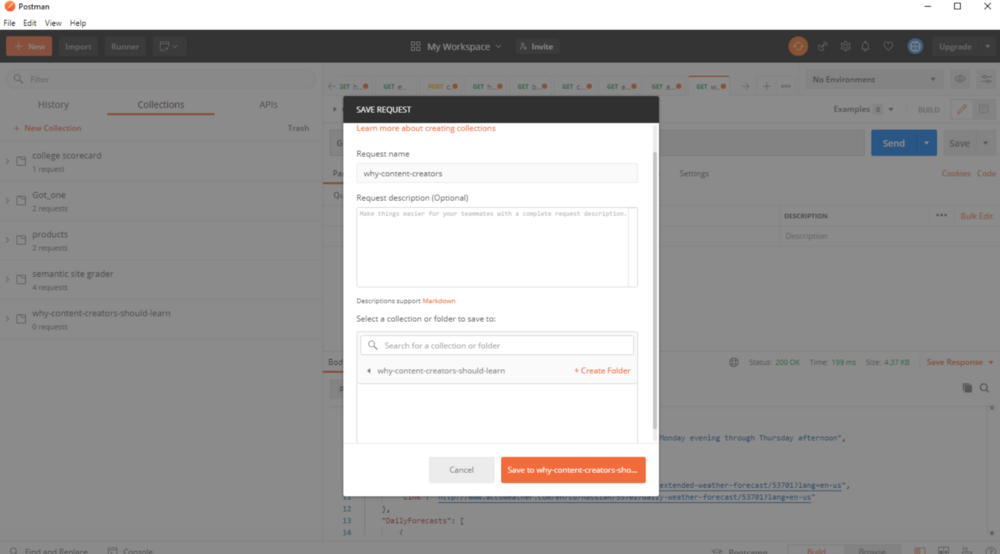Click the Markdown link
Viewport: 1000px width, 554px height.
439,301
